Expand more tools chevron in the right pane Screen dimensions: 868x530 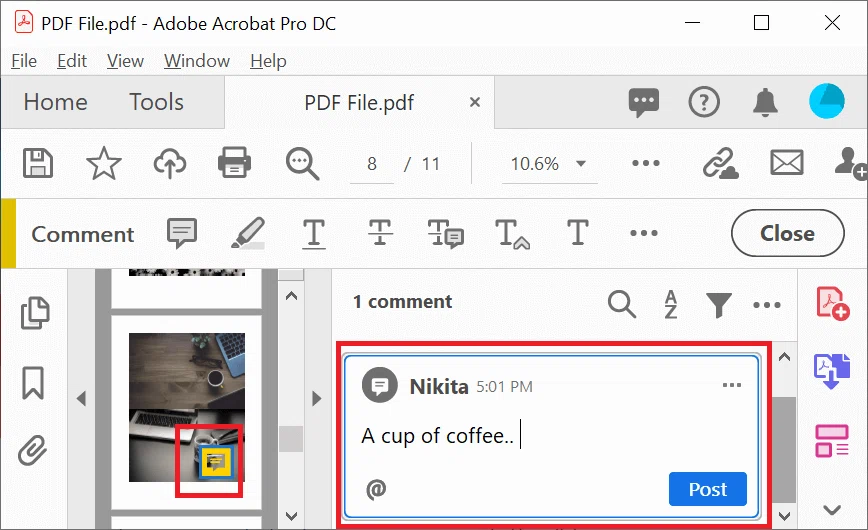[x=832, y=510]
